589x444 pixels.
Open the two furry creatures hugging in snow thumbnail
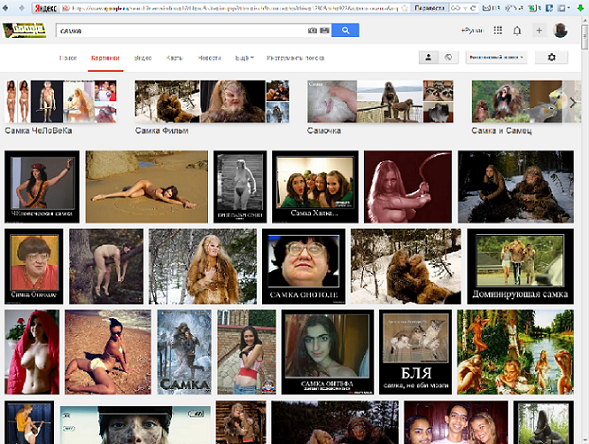click(x=406, y=266)
